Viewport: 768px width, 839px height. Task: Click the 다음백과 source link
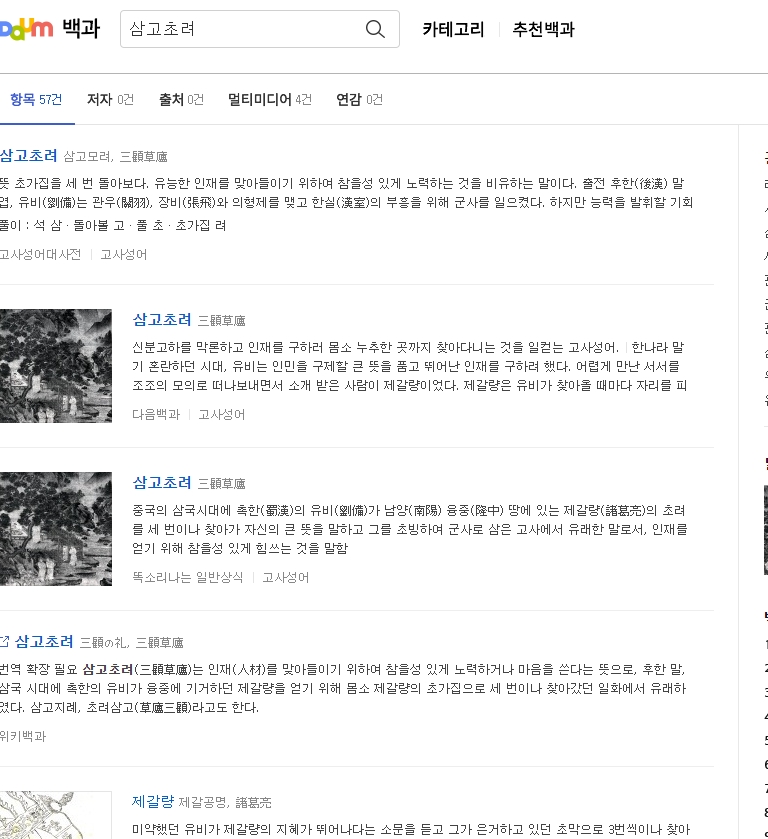point(156,414)
